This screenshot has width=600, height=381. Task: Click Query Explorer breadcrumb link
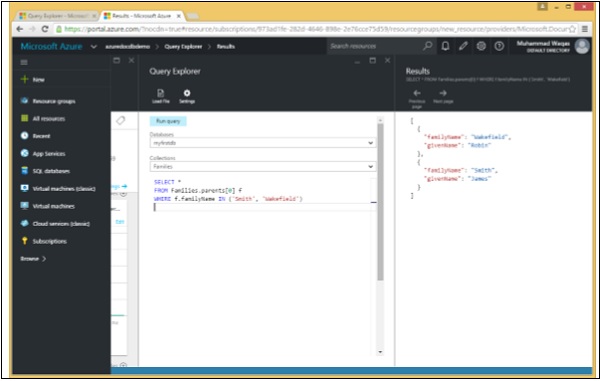click(183, 46)
